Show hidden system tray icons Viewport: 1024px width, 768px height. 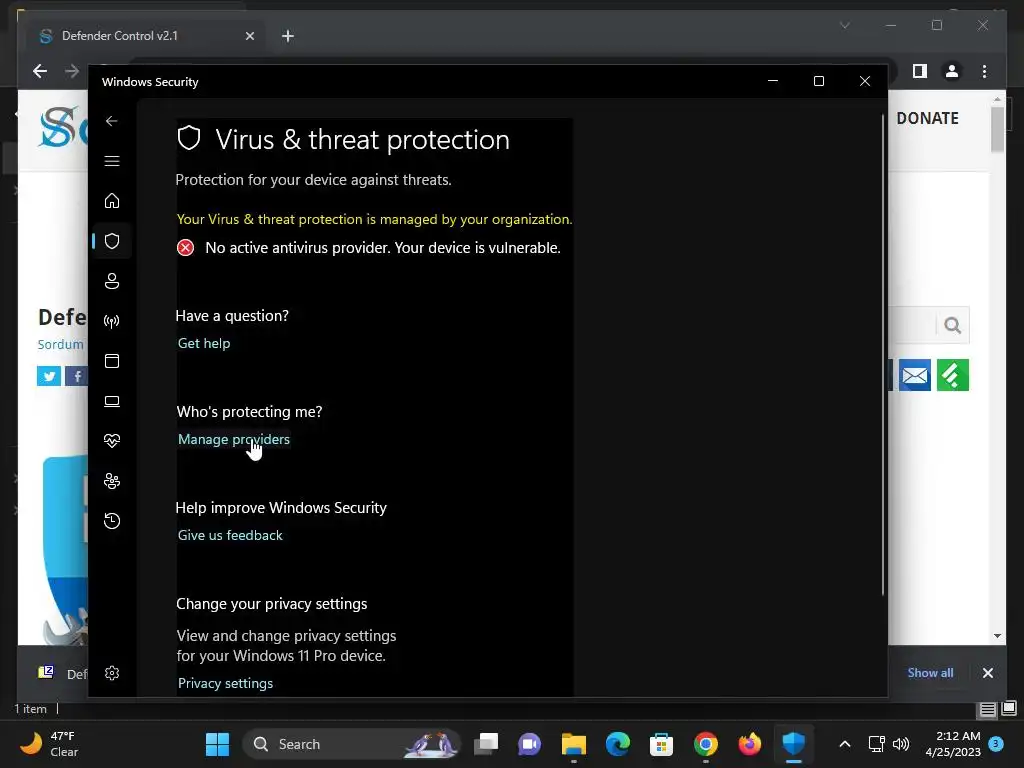tap(844, 744)
